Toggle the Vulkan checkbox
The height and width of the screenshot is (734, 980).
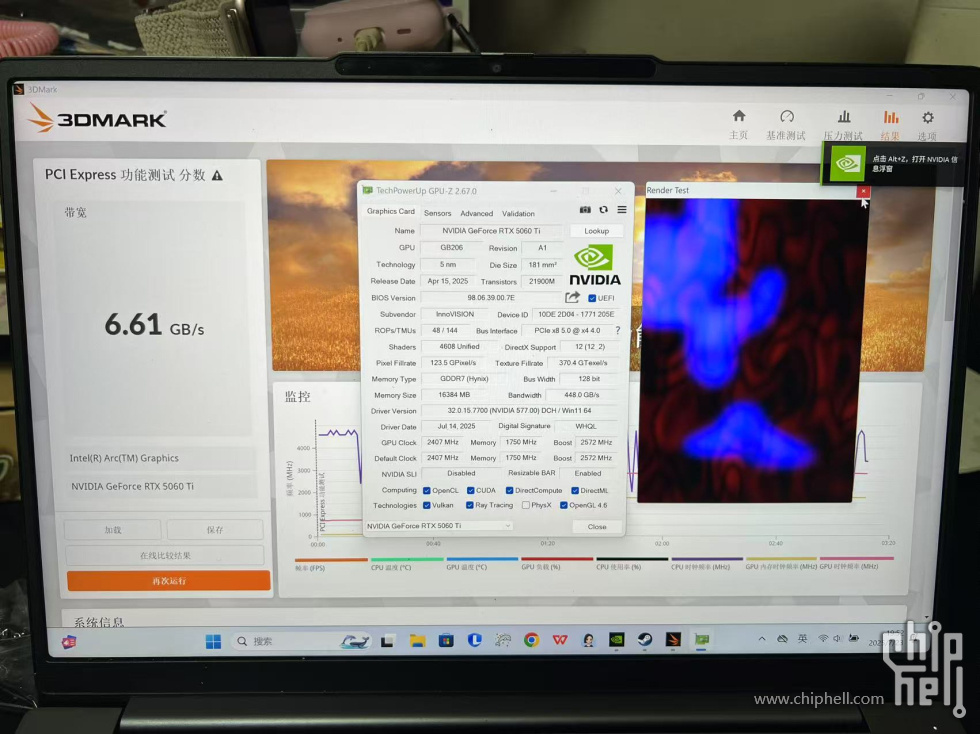(426, 505)
